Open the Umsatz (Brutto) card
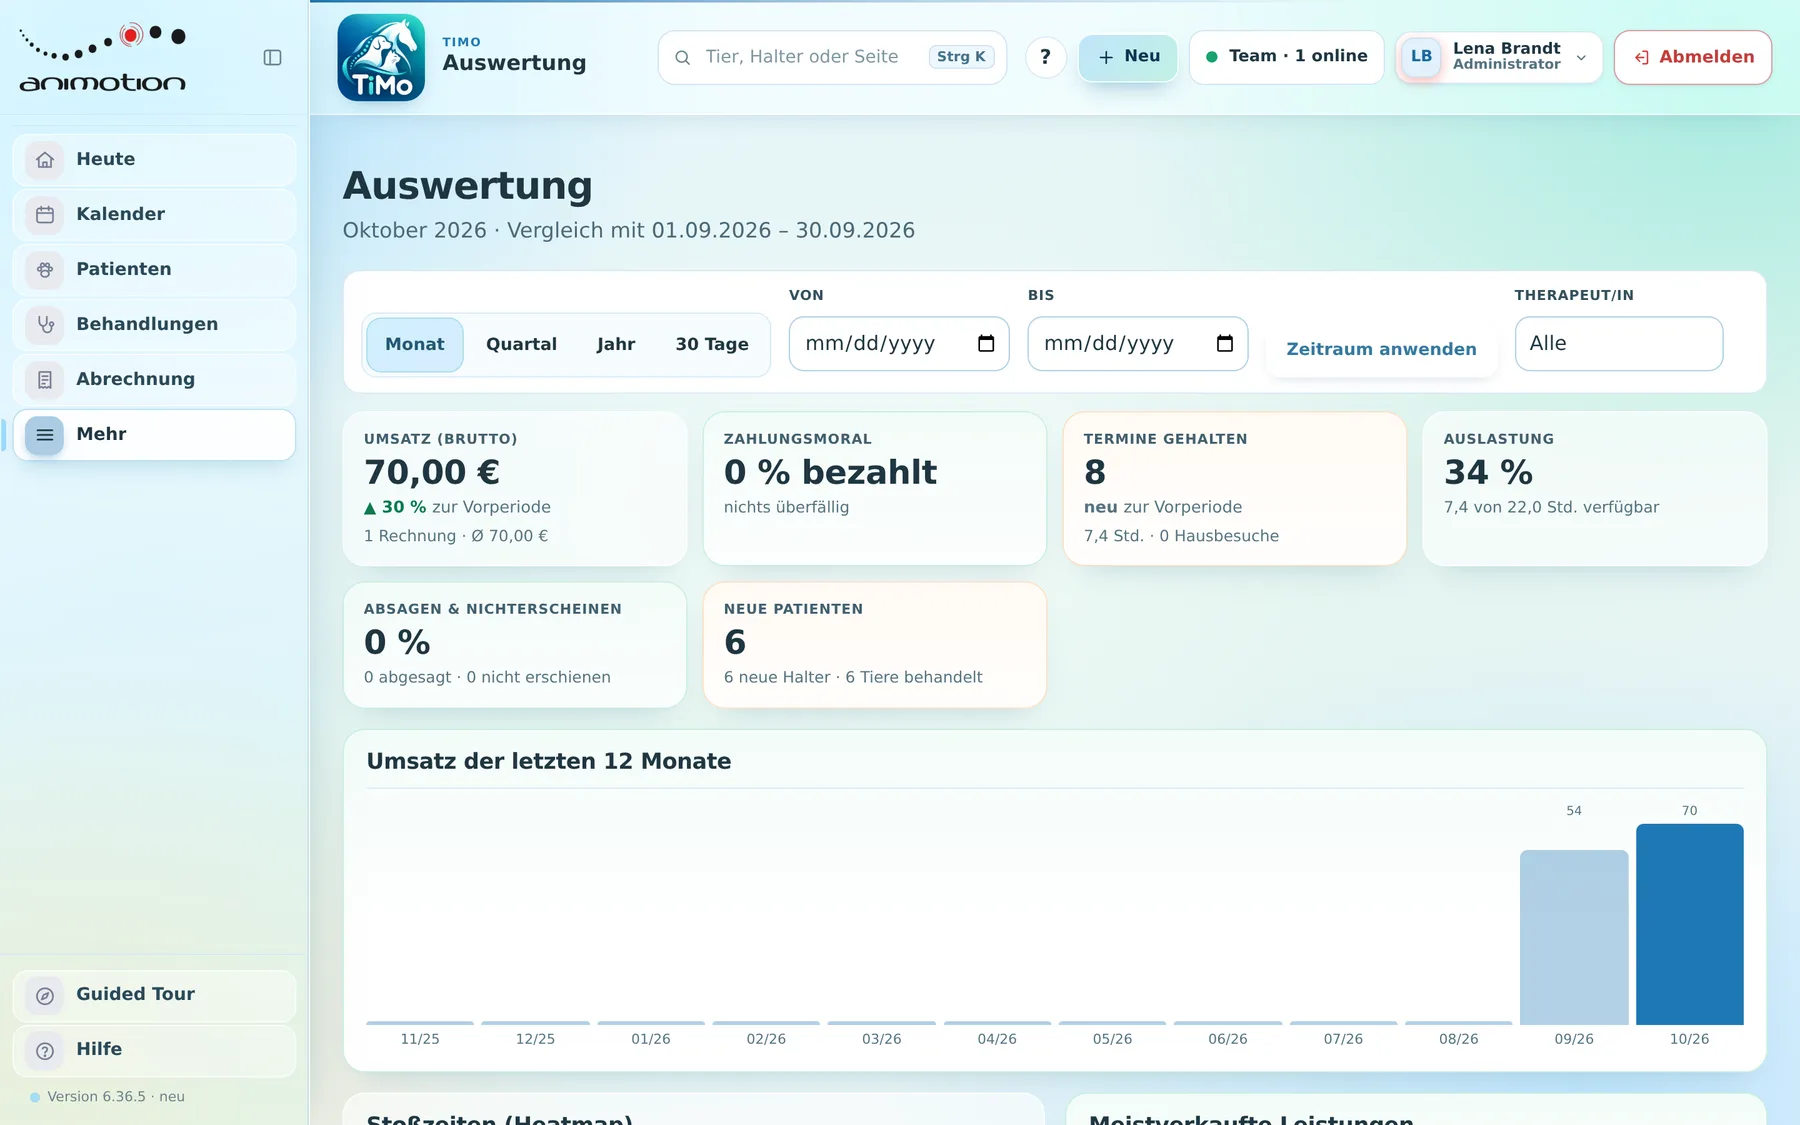The image size is (1800, 1125). coord(515,489)
